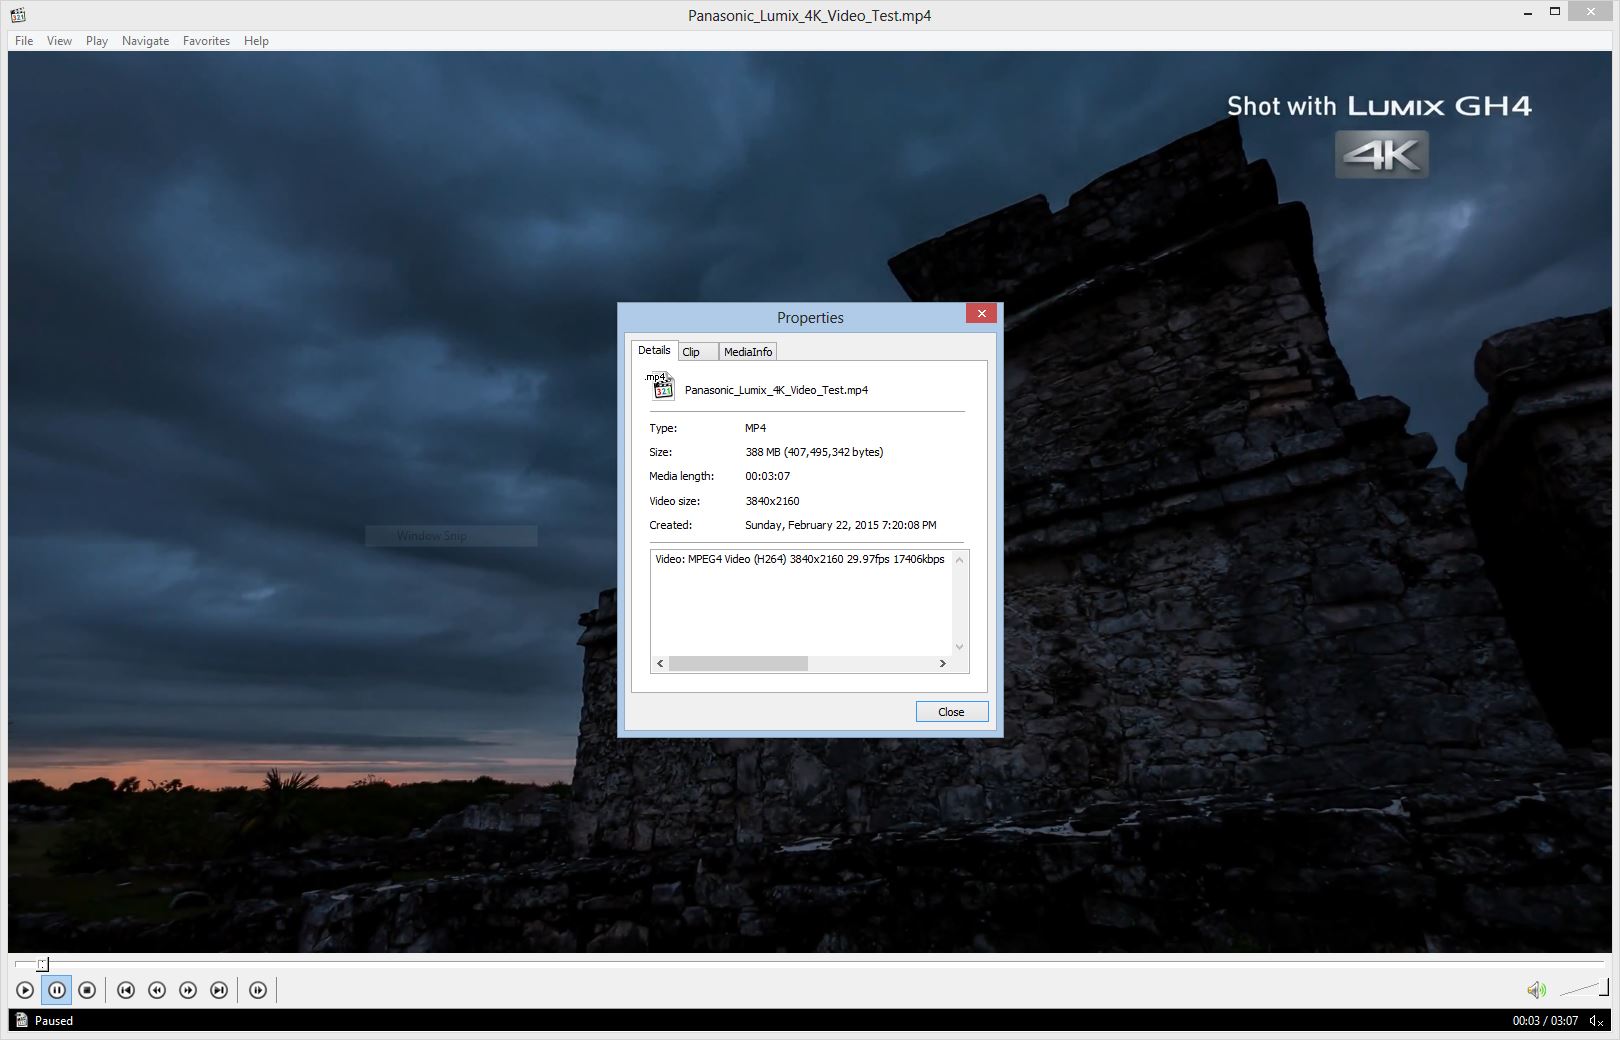Click the down arrow of the vertical scrollbar
Image resolution: width=1620 pixels, height=1040 pixels.
[960, 647]
